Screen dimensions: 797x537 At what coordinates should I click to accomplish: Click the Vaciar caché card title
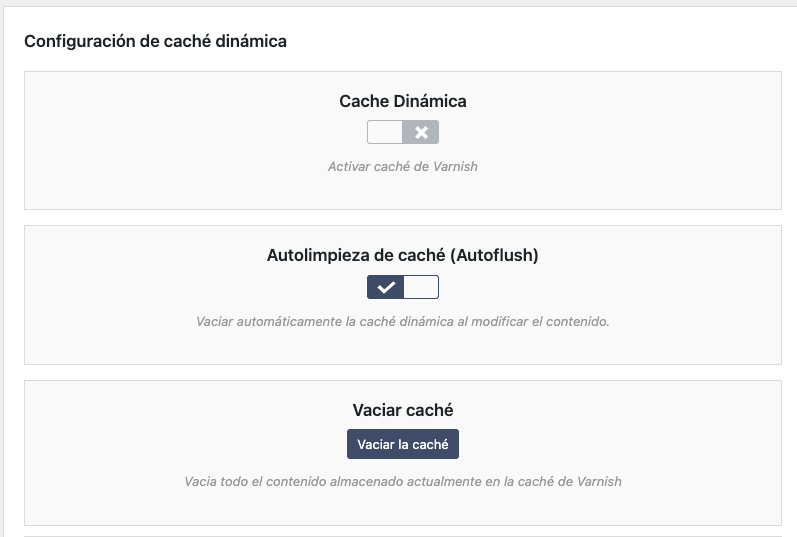pos(403,410)
